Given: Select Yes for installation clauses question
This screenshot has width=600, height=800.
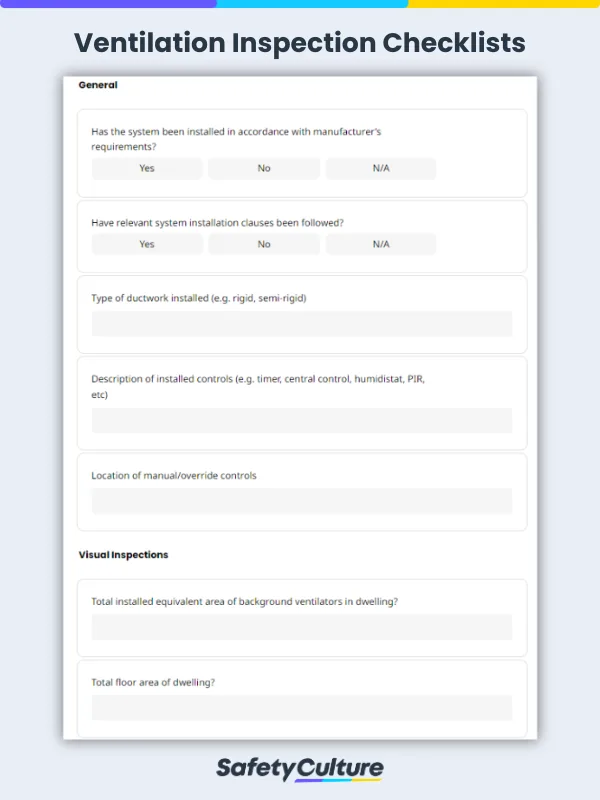Looking at the screenshot, I should (146, 244).
